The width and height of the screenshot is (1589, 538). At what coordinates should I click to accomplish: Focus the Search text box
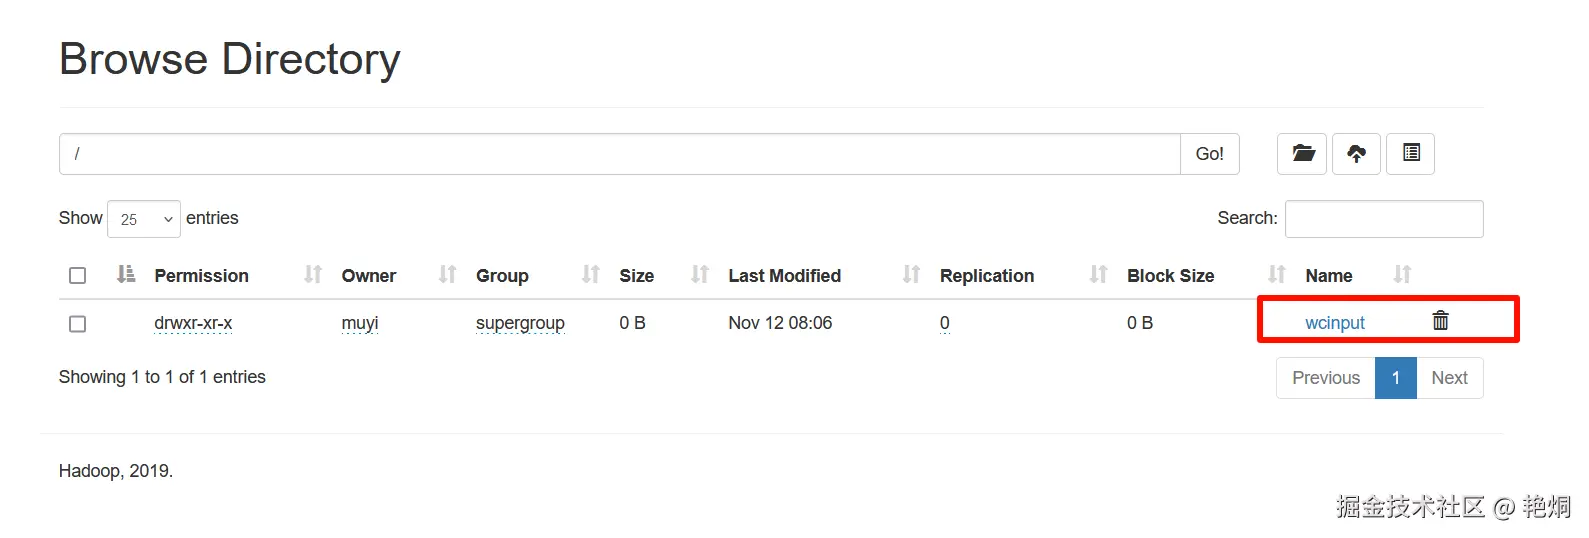1383,219
